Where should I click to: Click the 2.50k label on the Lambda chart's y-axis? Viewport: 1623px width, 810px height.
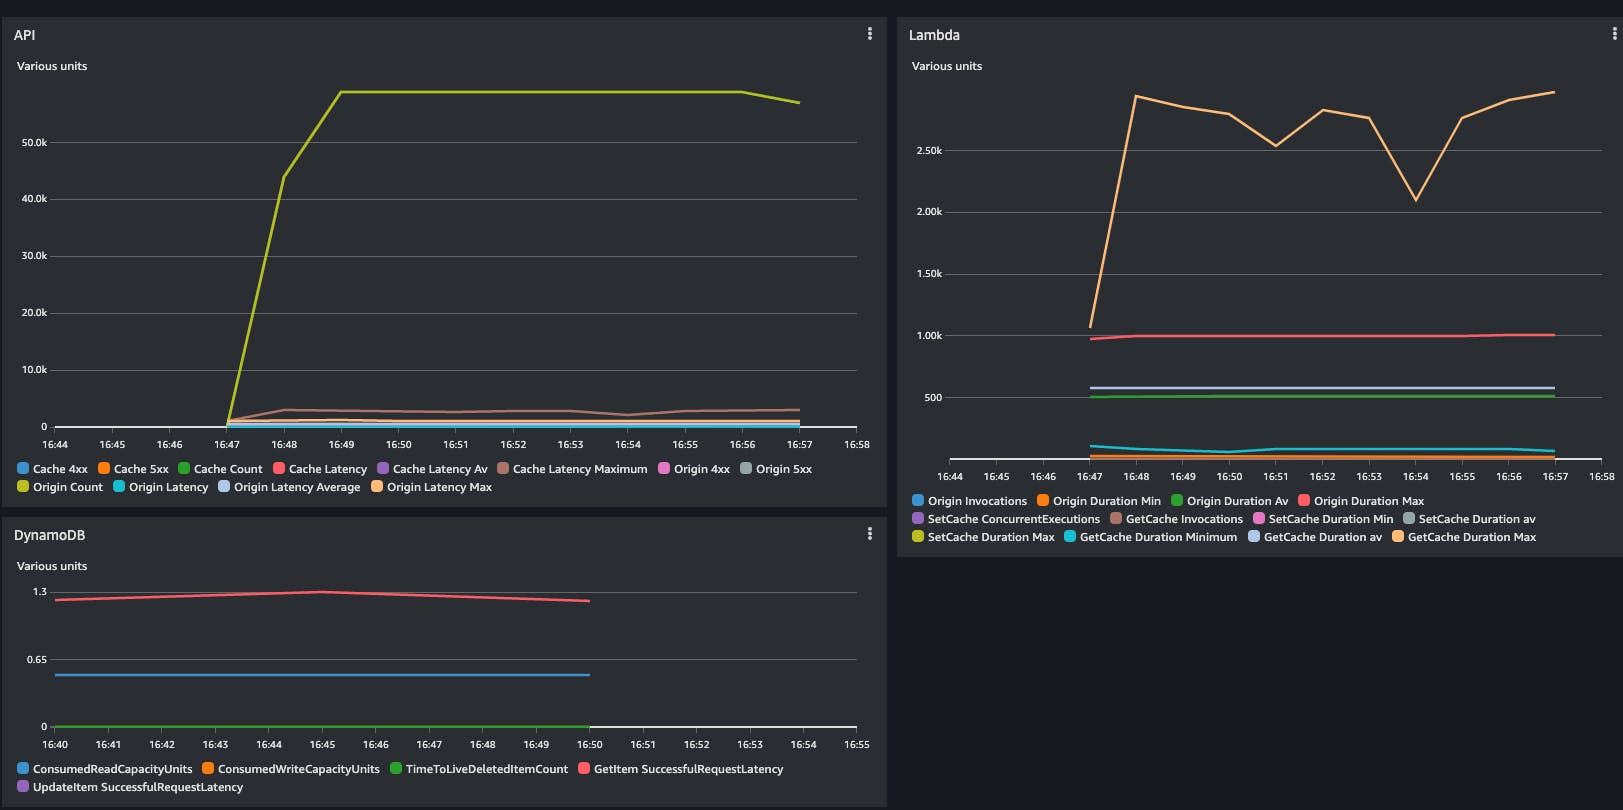929,151
